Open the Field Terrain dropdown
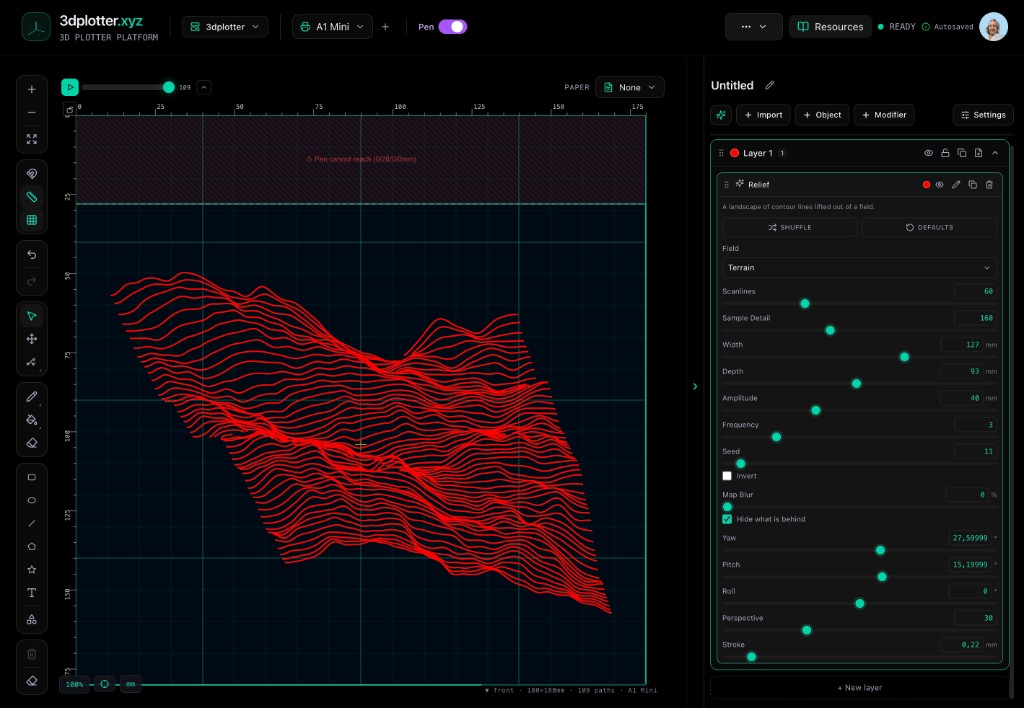Viewport: 1024px width, 708px height. (859, 268)
